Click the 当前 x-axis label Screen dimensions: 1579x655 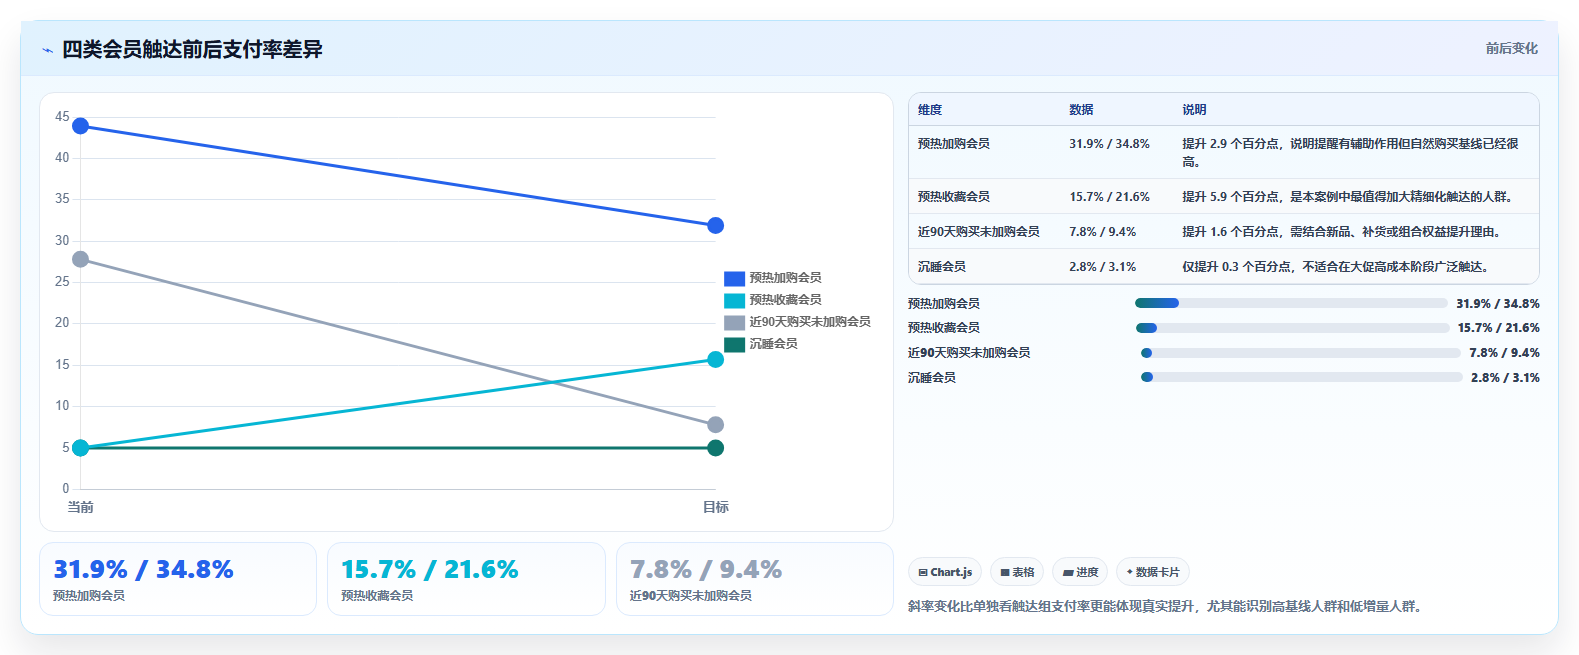(x=81, y=507)
